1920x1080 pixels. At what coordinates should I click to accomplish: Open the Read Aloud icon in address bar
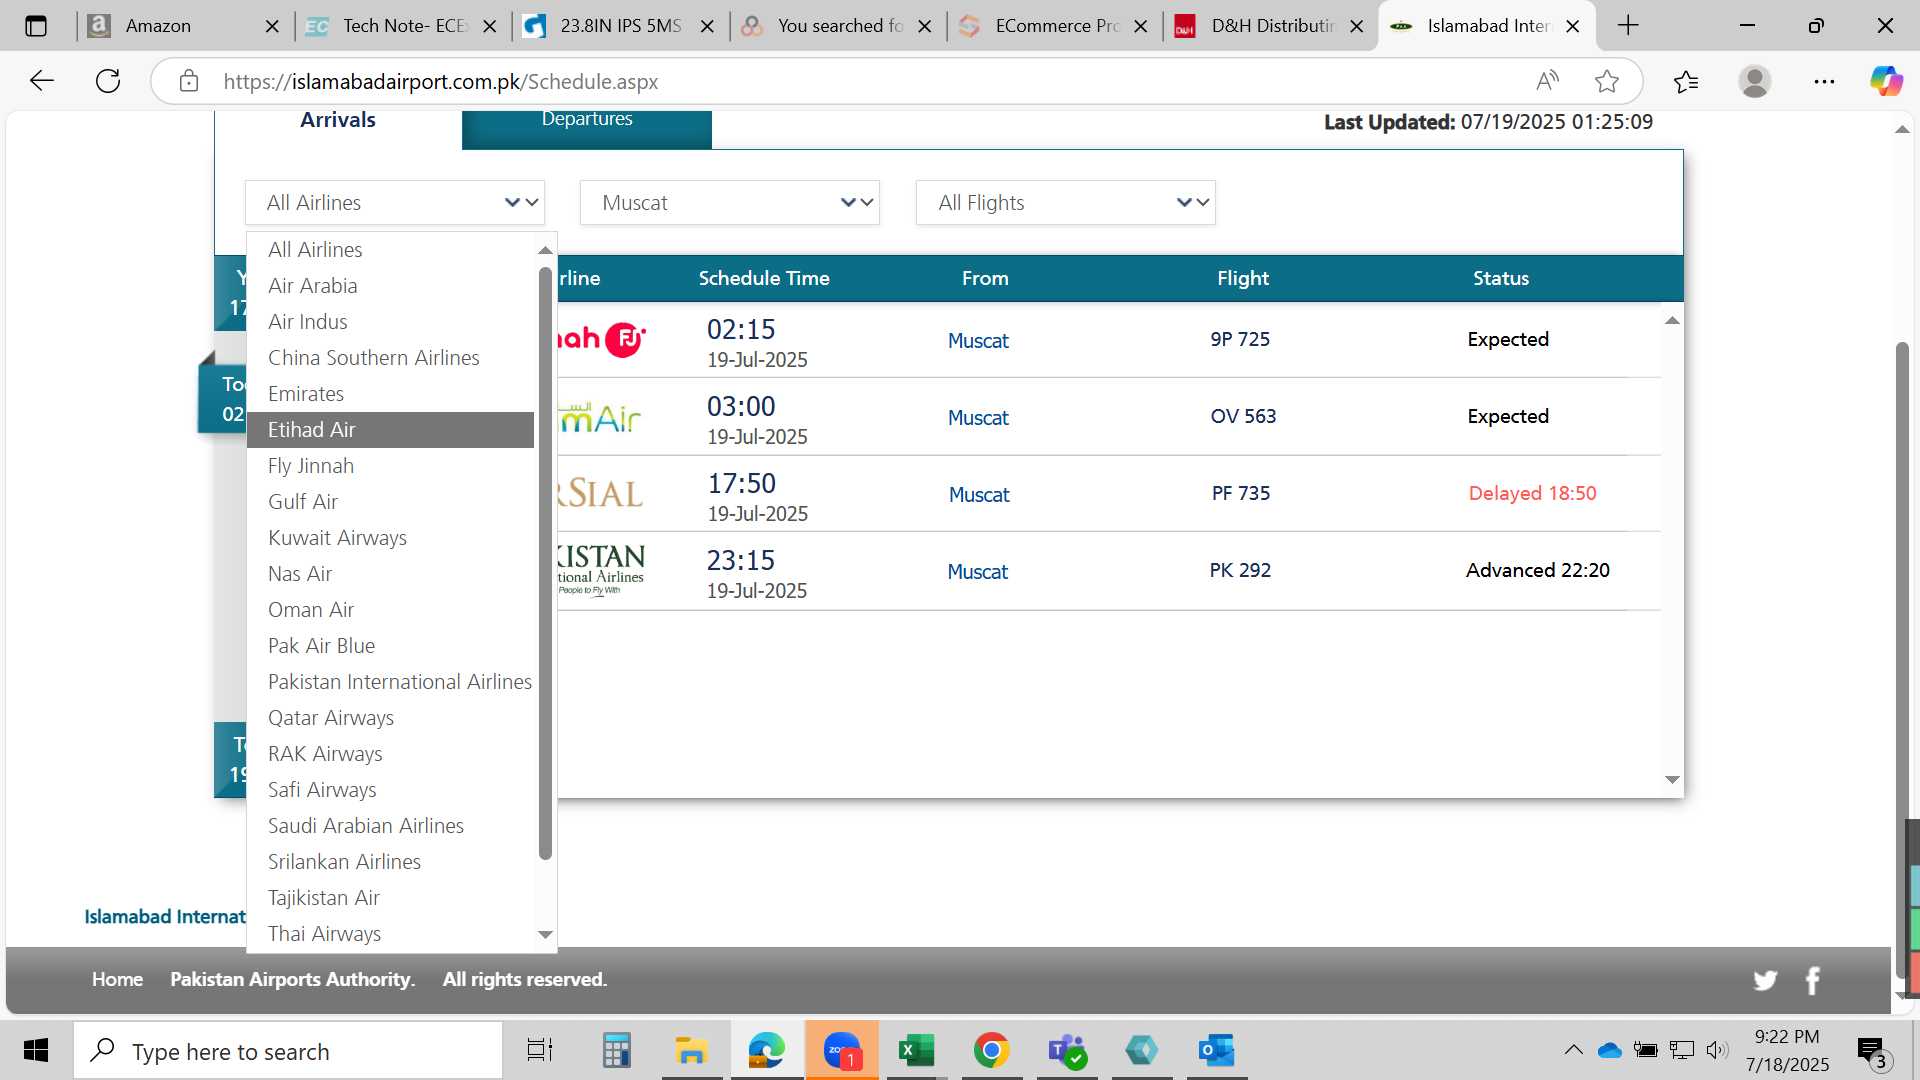tap(1547, 81)
